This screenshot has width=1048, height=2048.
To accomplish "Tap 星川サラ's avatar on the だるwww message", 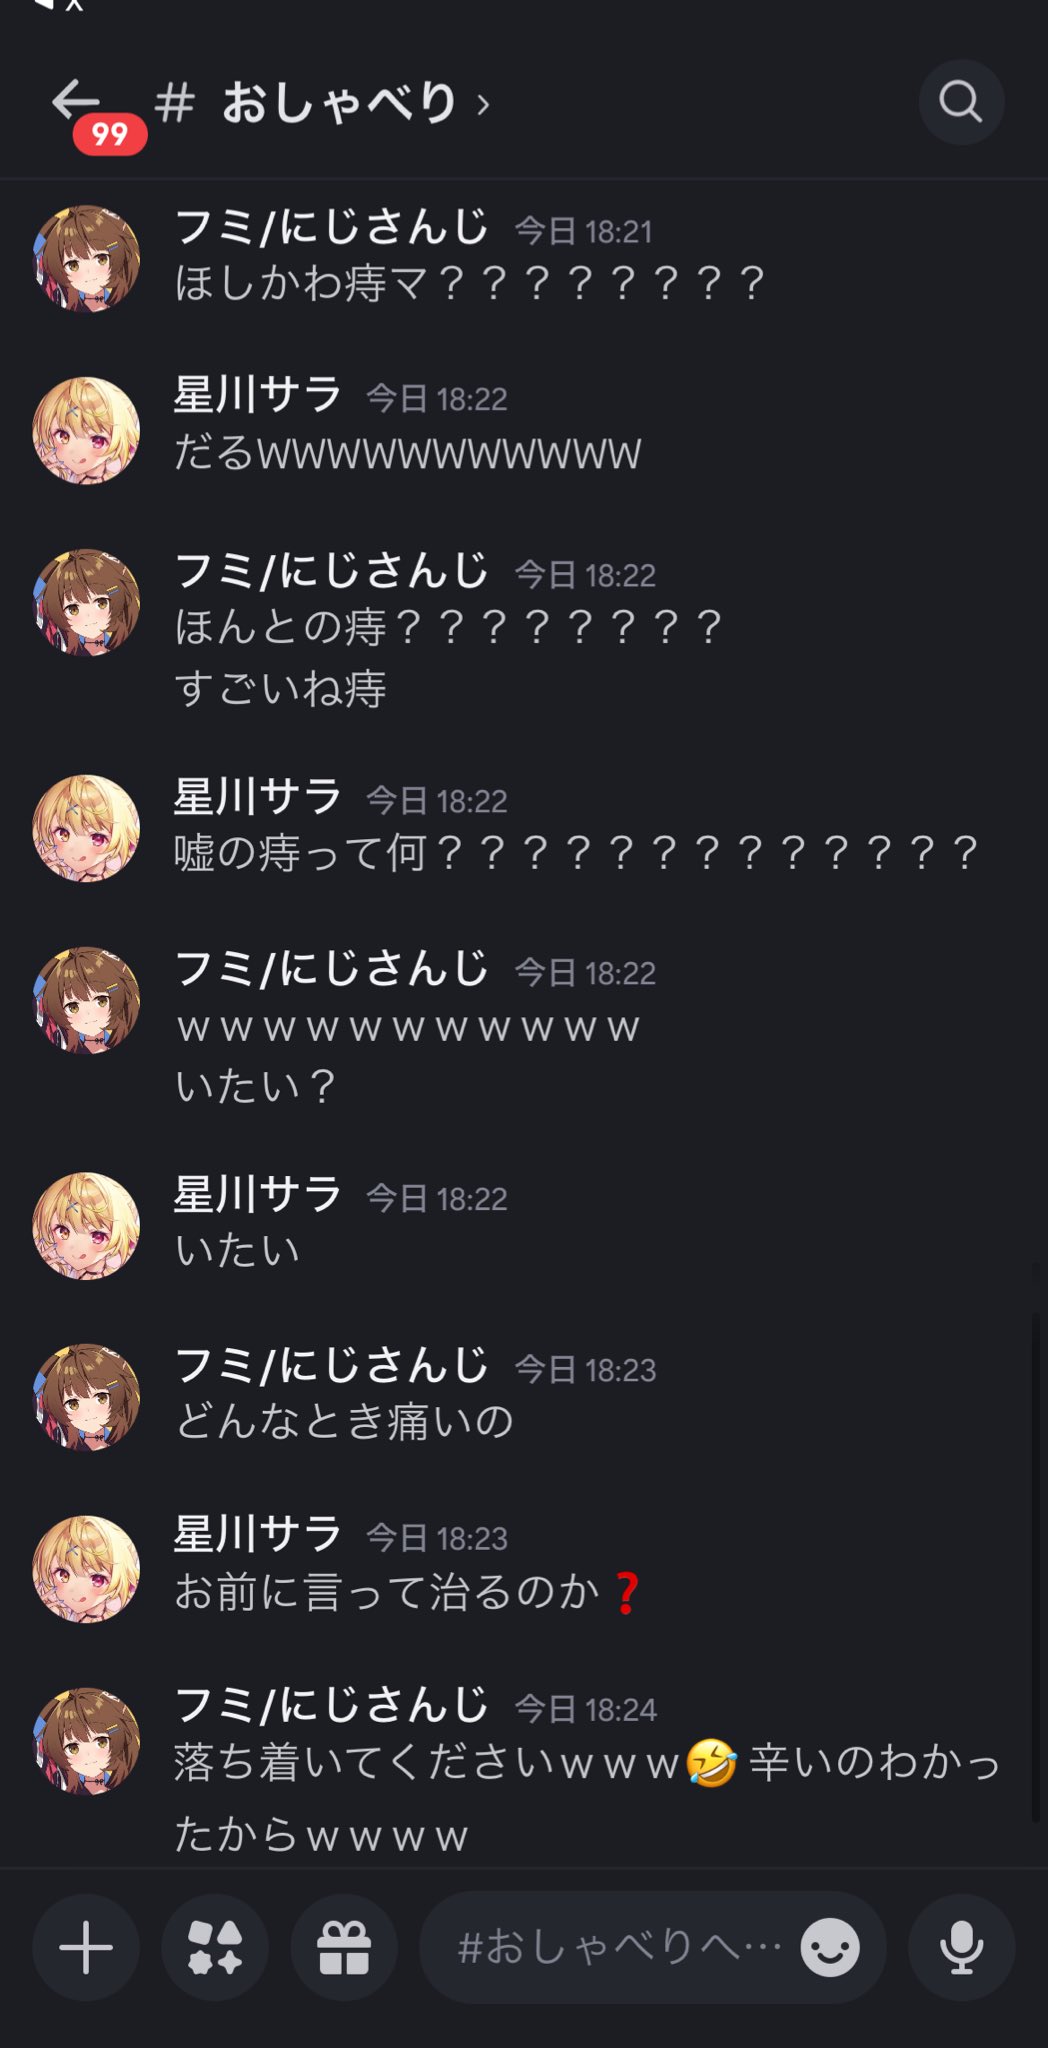I will [86, 430].
